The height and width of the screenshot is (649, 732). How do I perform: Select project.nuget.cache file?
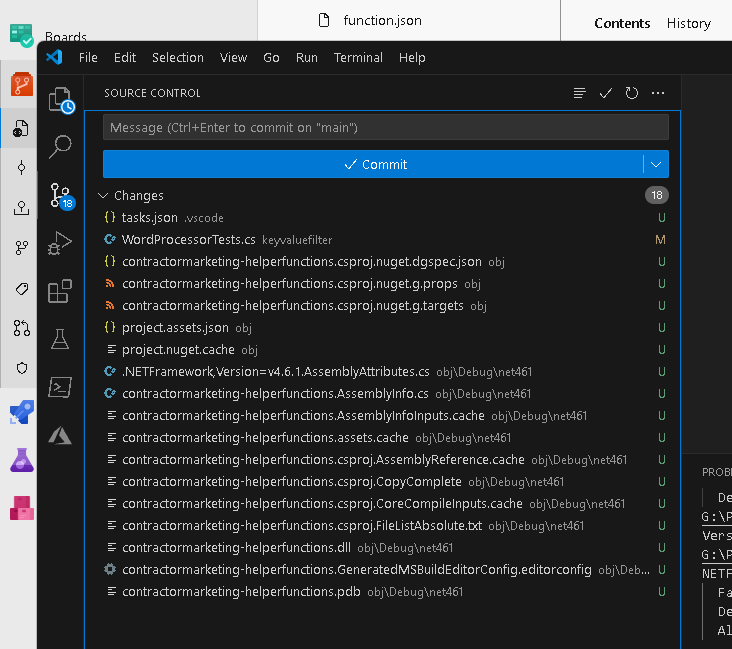point(383,350)
